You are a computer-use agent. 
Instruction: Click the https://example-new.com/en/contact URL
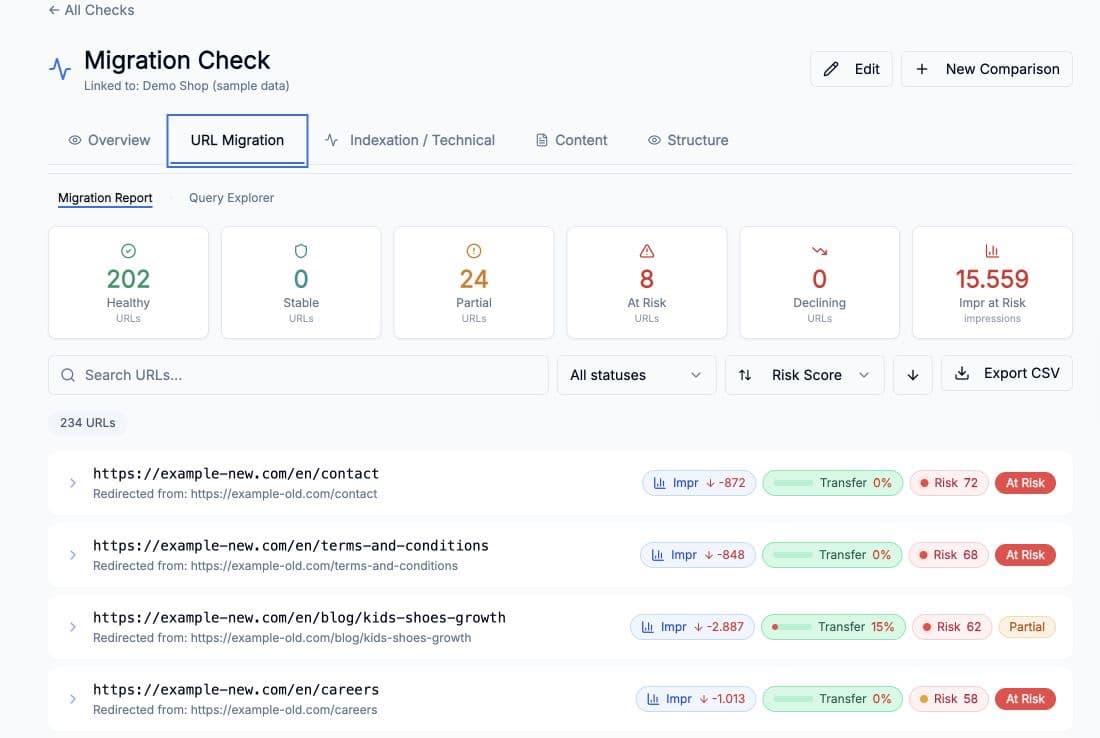[x=236, y=474]
